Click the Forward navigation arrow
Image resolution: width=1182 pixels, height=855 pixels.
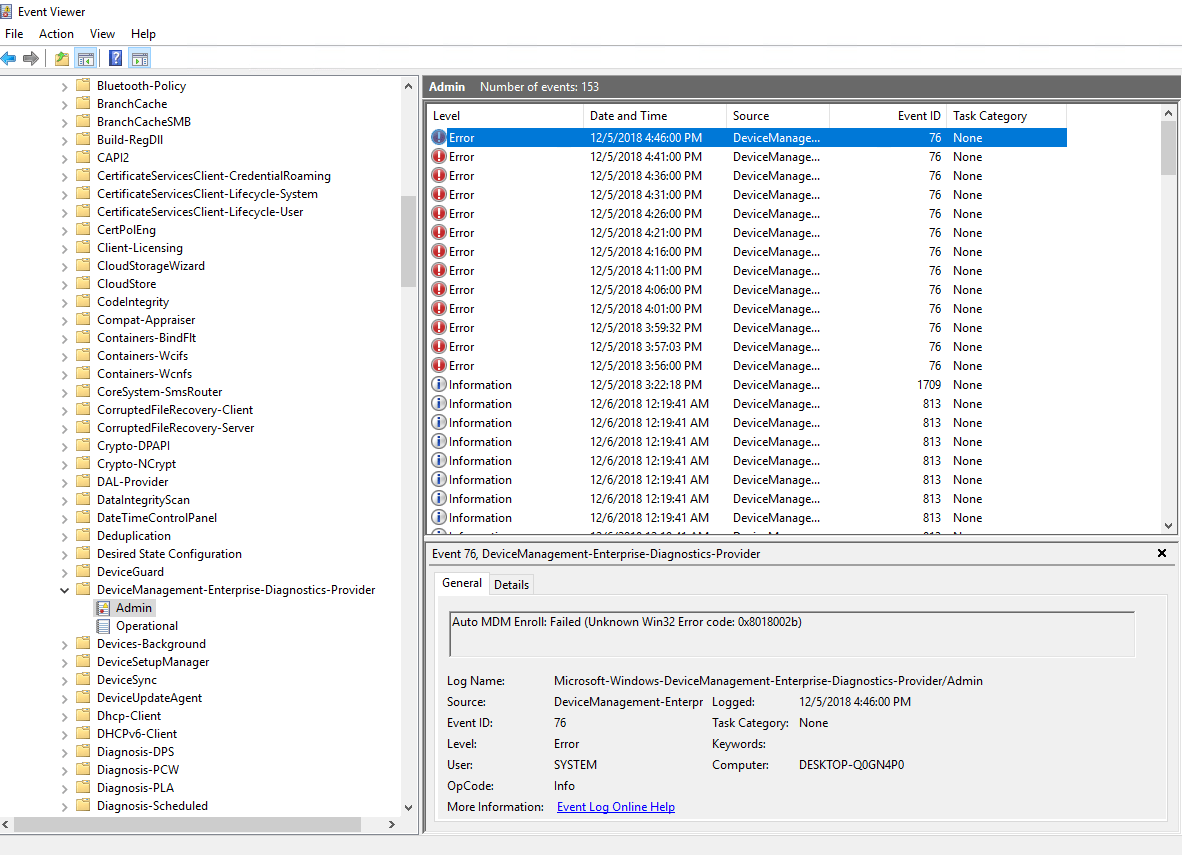tap(31, 57)
